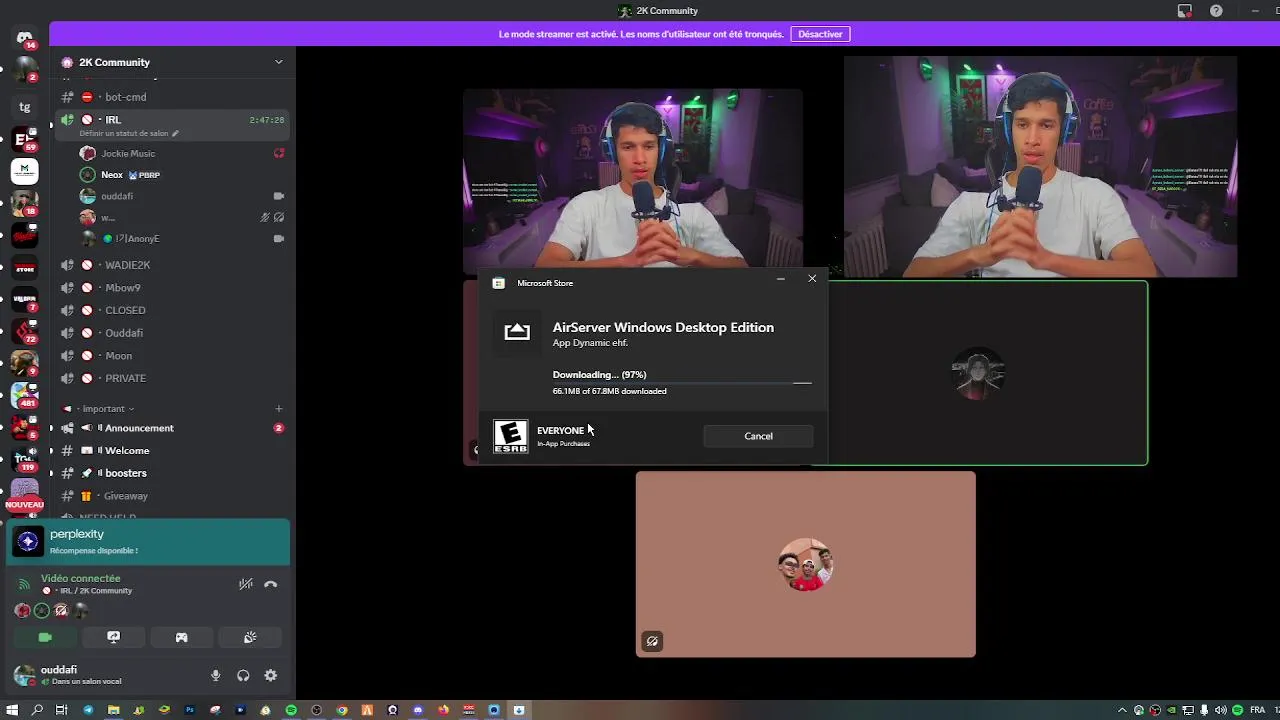The width and height of the screenshot is (1280, 720).
Task: Select the green-outlined speaking participant tile
Action: pyautogui.click(x=987, y=373)
